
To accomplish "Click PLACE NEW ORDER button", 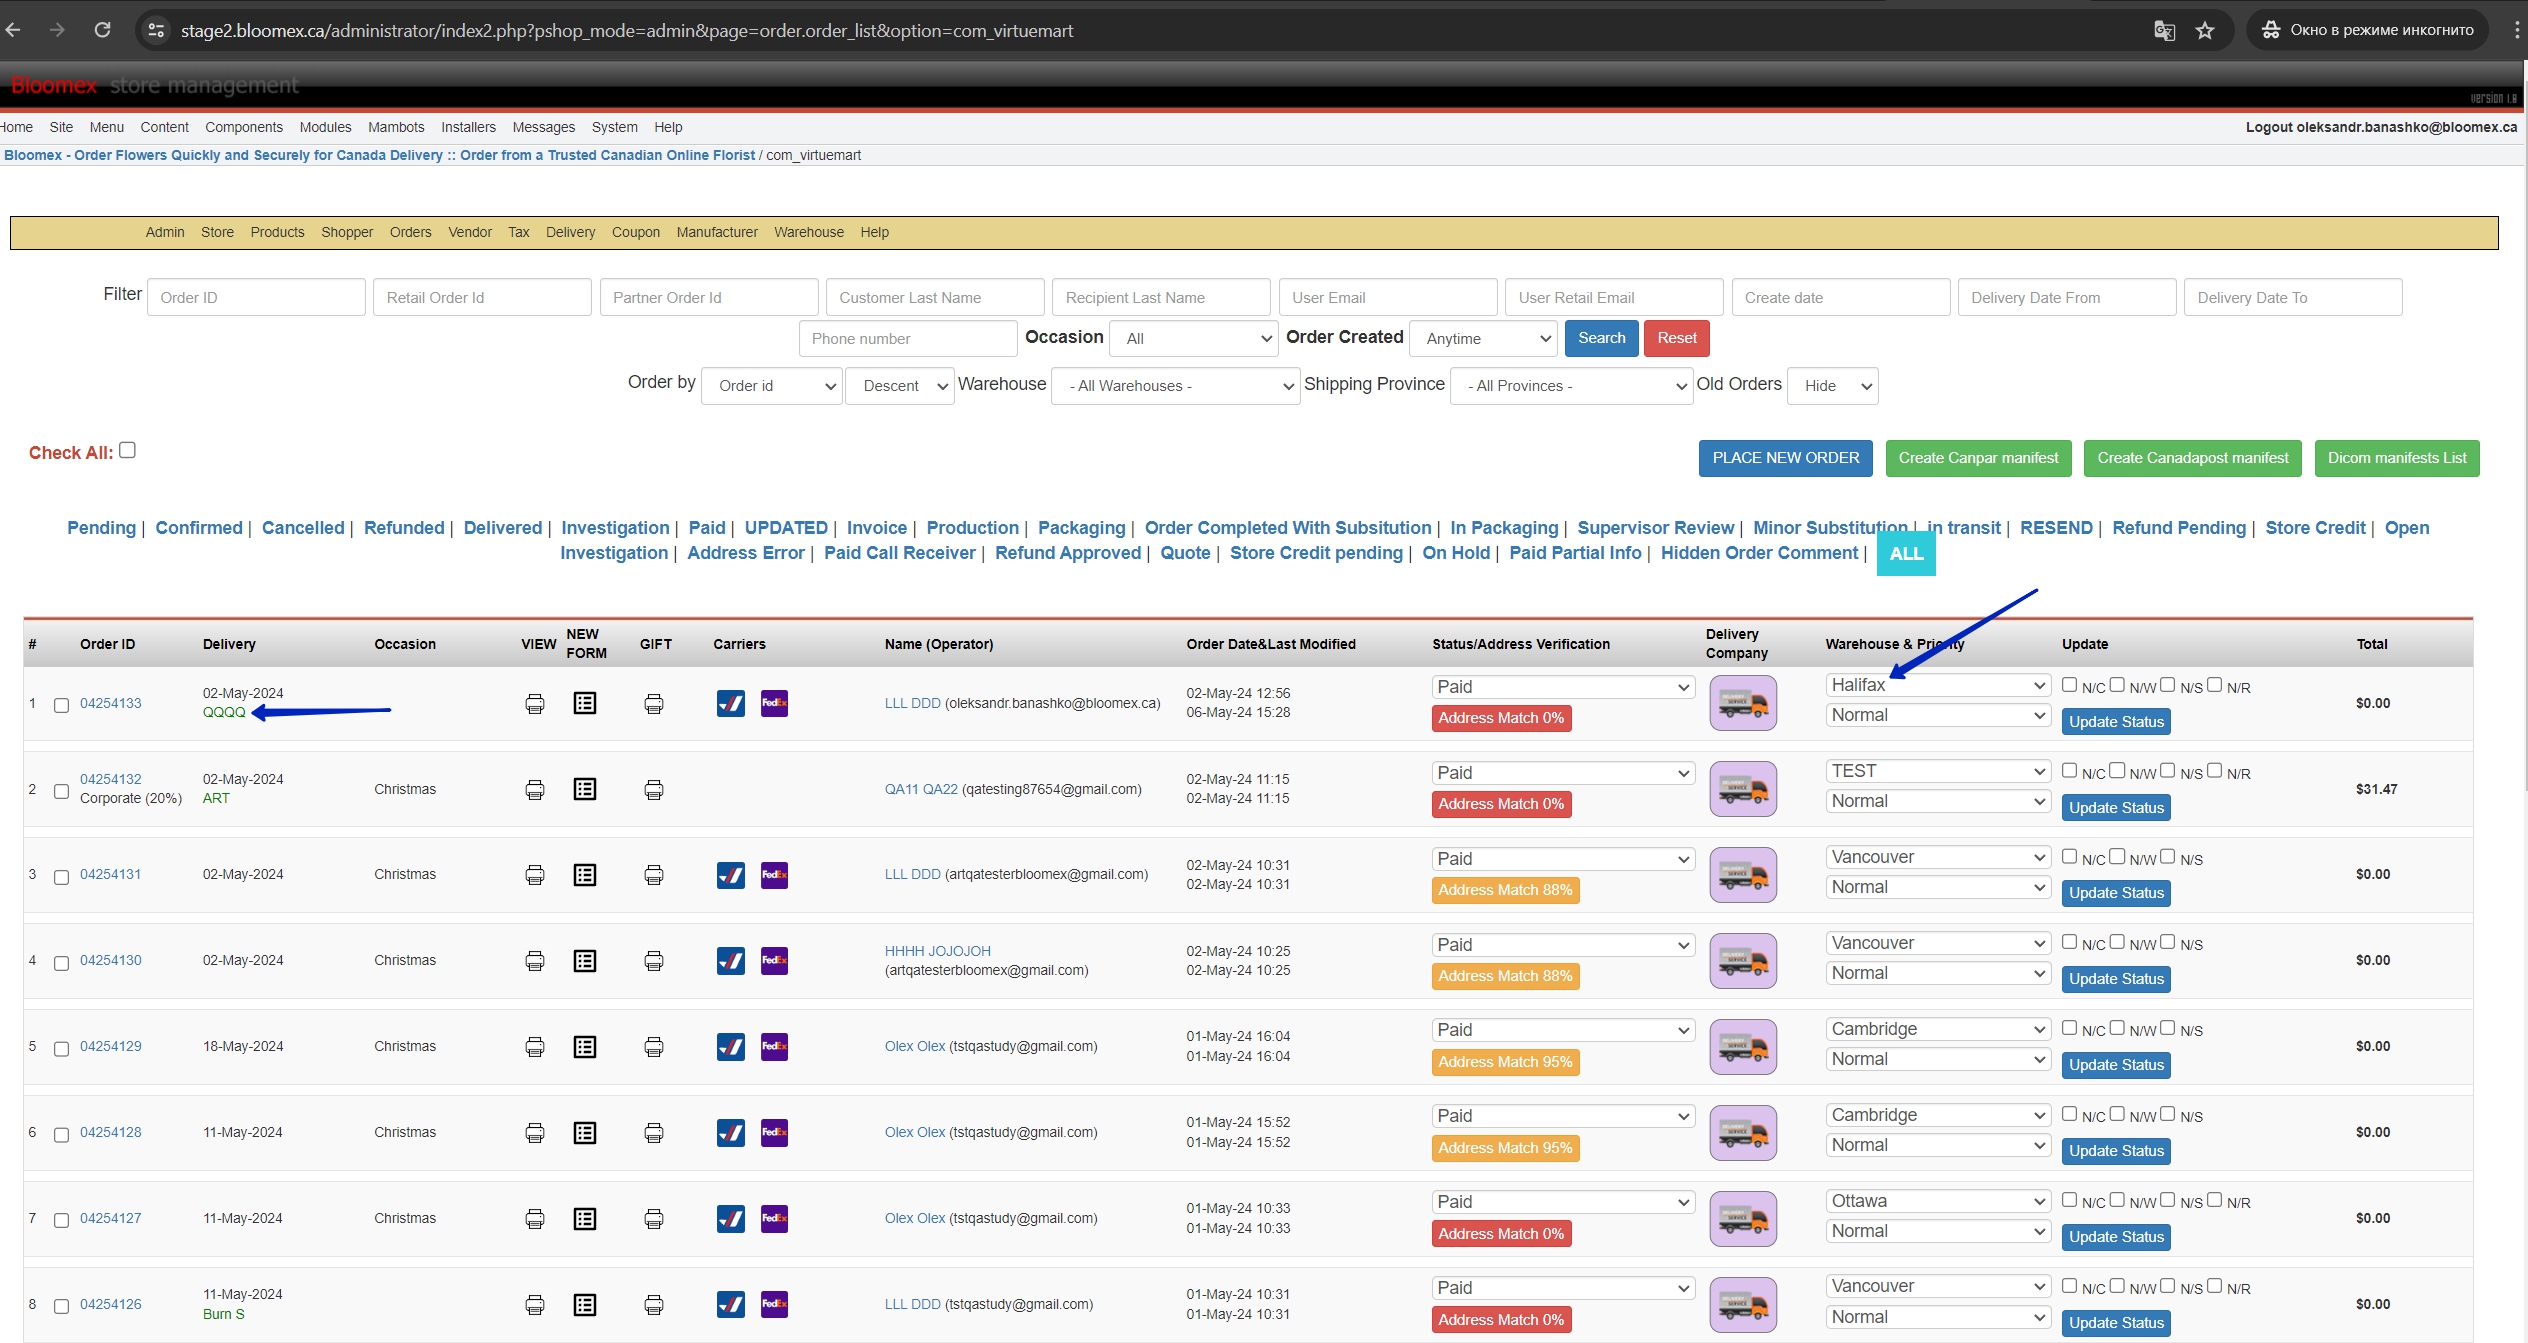I will point(1785,458).
